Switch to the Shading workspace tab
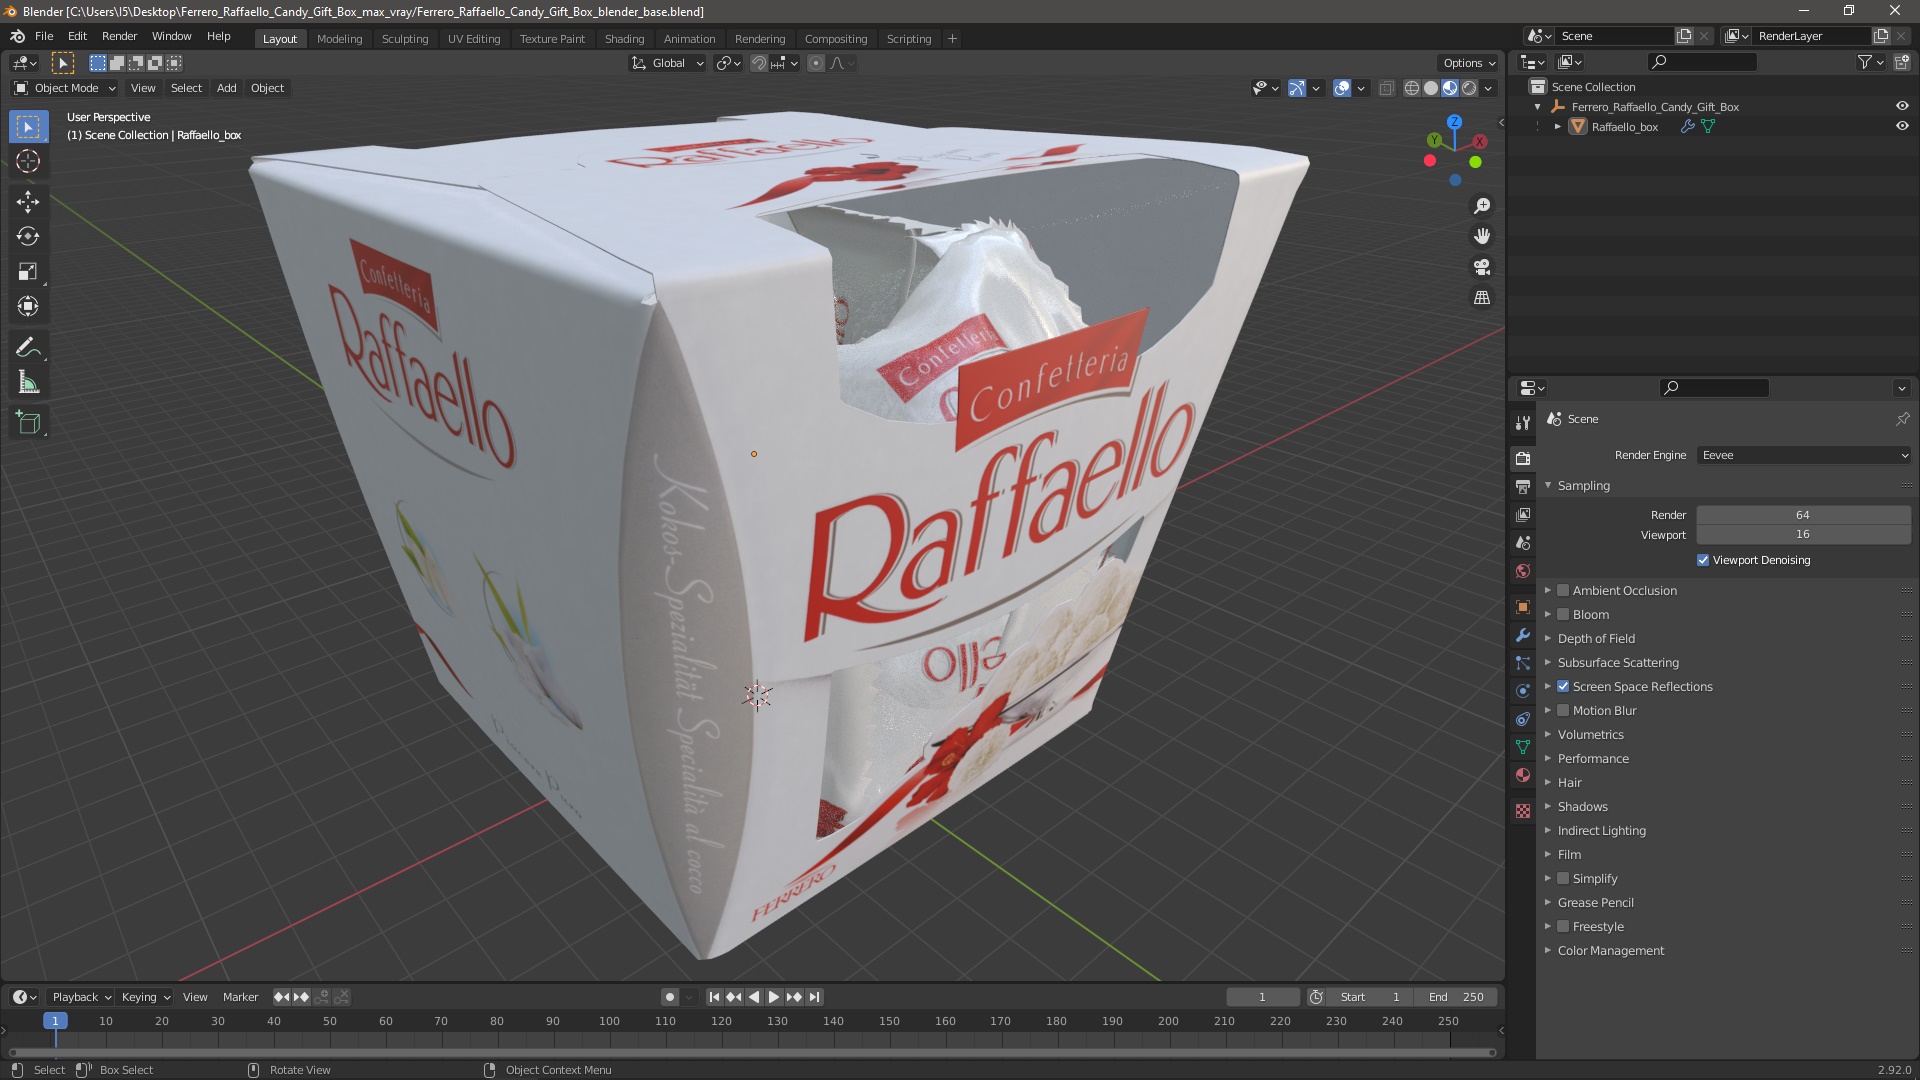Screen dimensions: 1920x1080 (624, 38)
